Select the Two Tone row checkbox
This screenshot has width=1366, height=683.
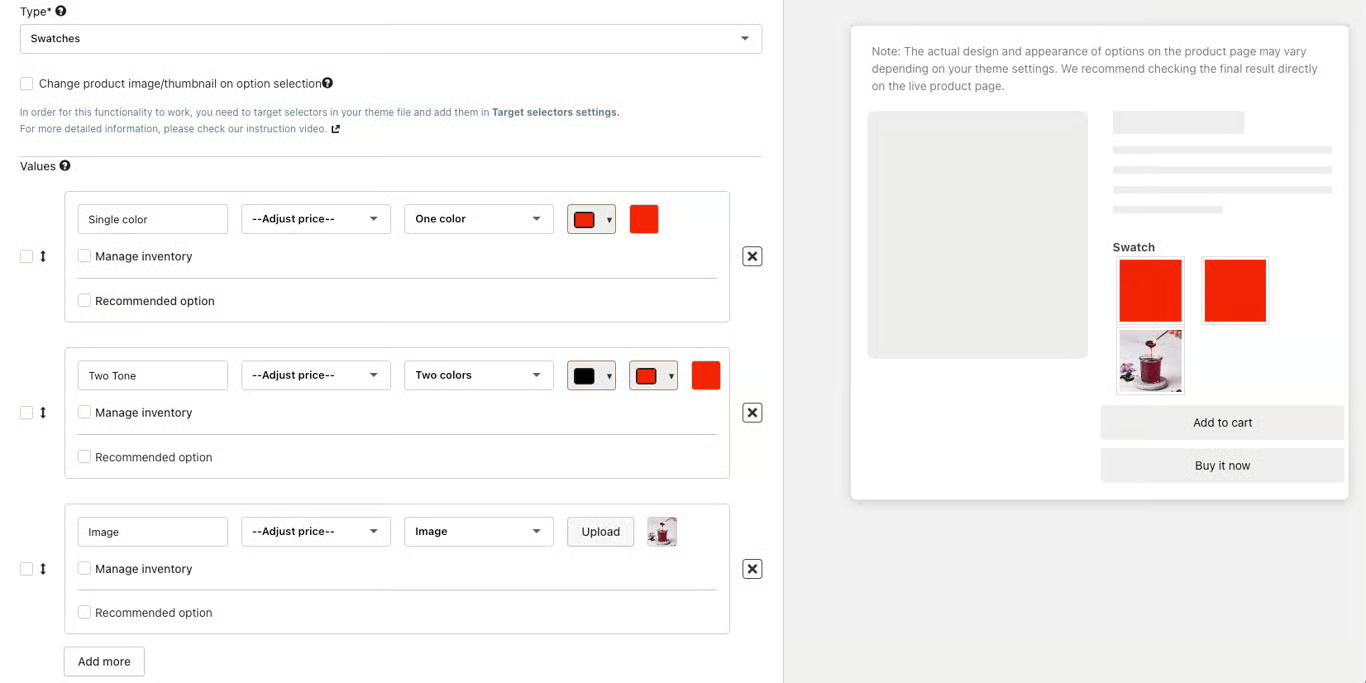(27, 412)
